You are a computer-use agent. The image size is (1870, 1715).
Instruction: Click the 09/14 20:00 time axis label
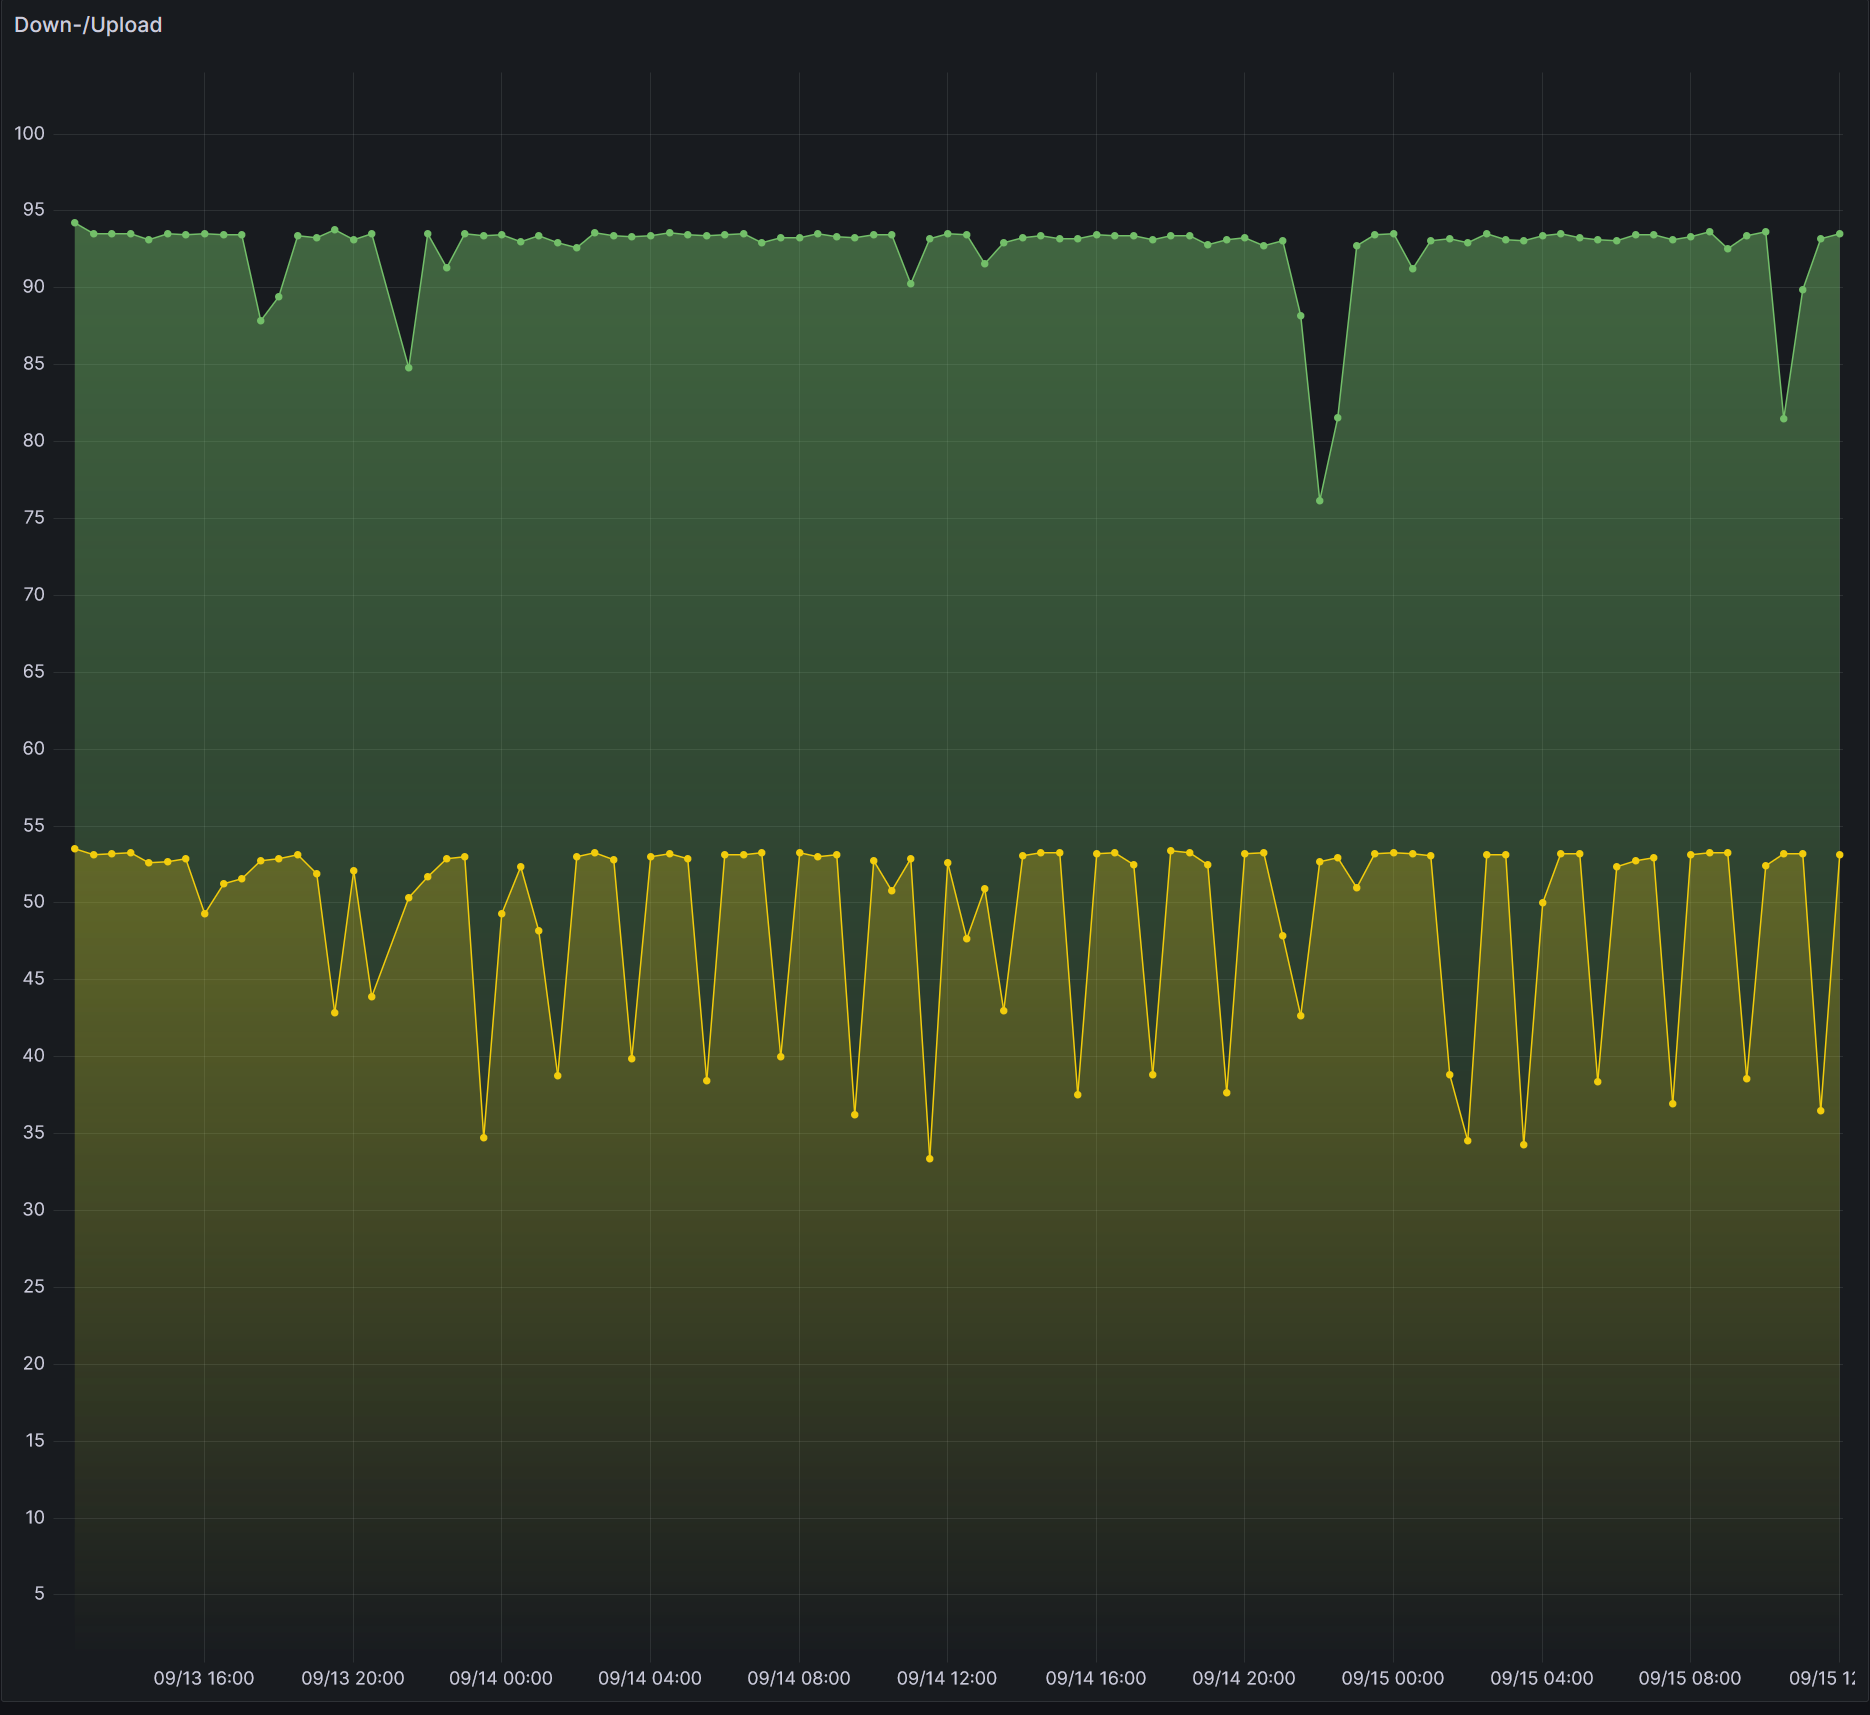pyautogui.click(x=1244, y=1679)
